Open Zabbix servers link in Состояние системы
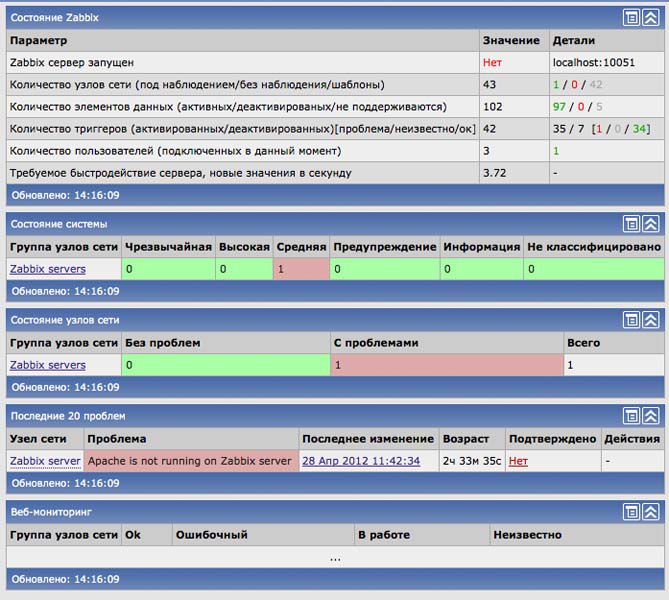The width and height of the screenshot is (669, 600). pos(48,269)
